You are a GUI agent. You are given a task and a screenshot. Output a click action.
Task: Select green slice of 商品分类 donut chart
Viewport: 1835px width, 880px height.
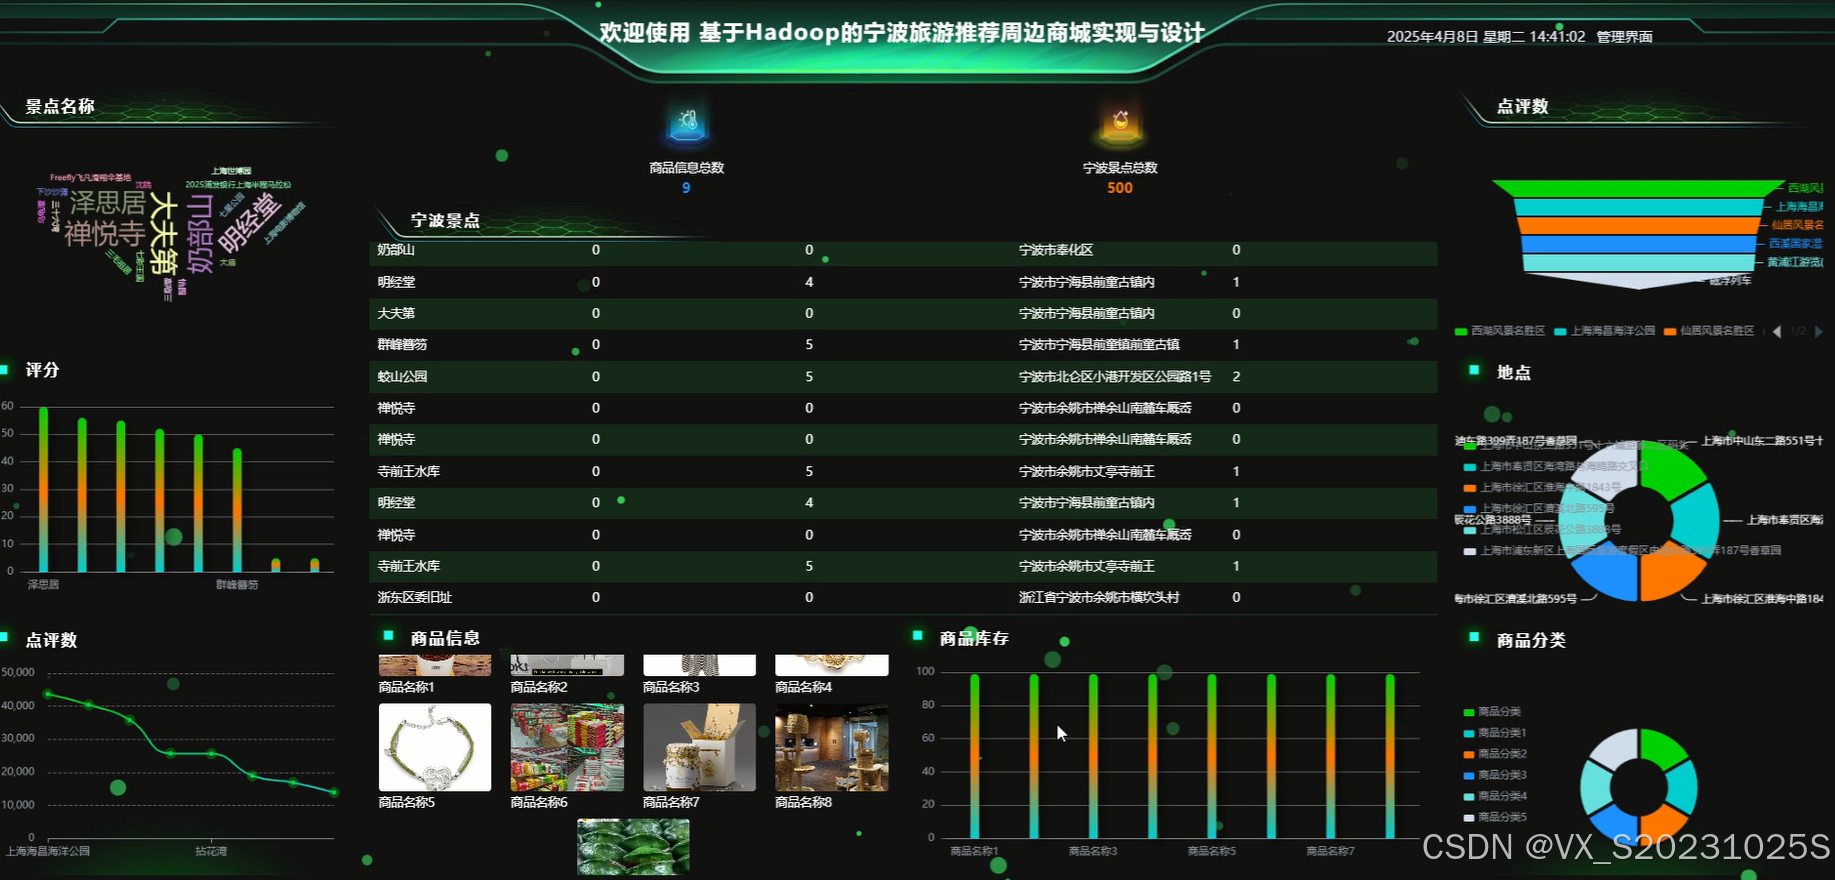1661,750
